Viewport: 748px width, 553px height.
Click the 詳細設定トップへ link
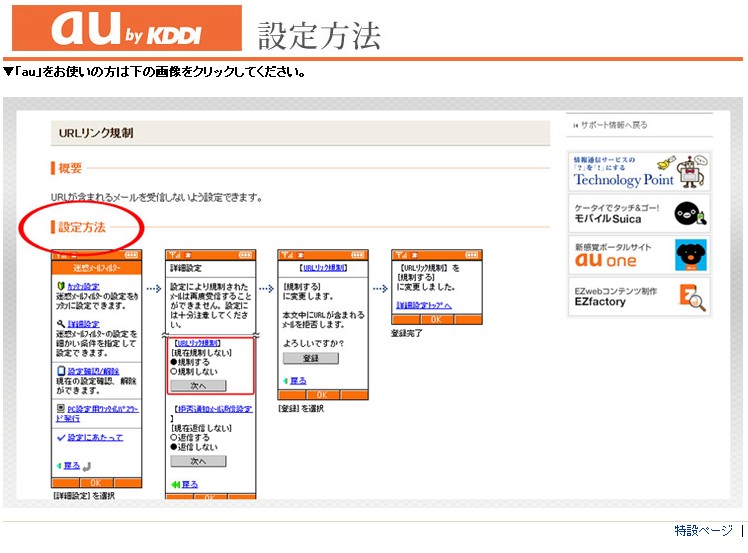[x=424, y=305]
